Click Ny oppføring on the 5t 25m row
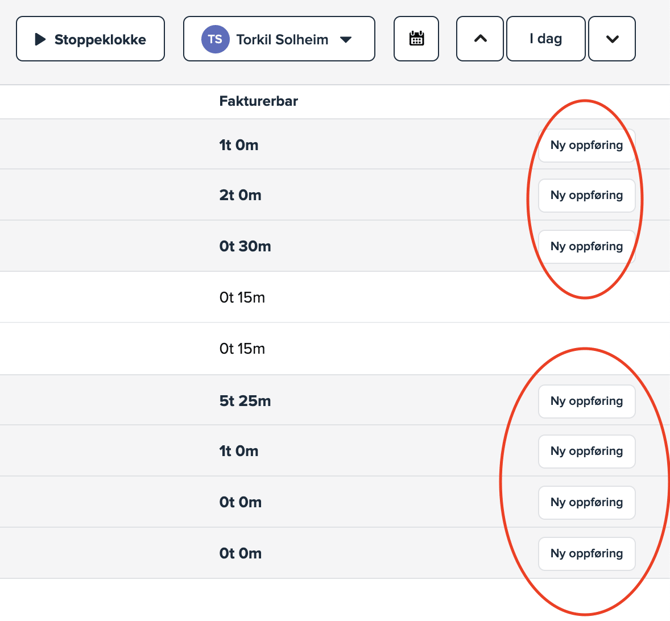This screenshot has height=621, width=670. tap(586, 401)
